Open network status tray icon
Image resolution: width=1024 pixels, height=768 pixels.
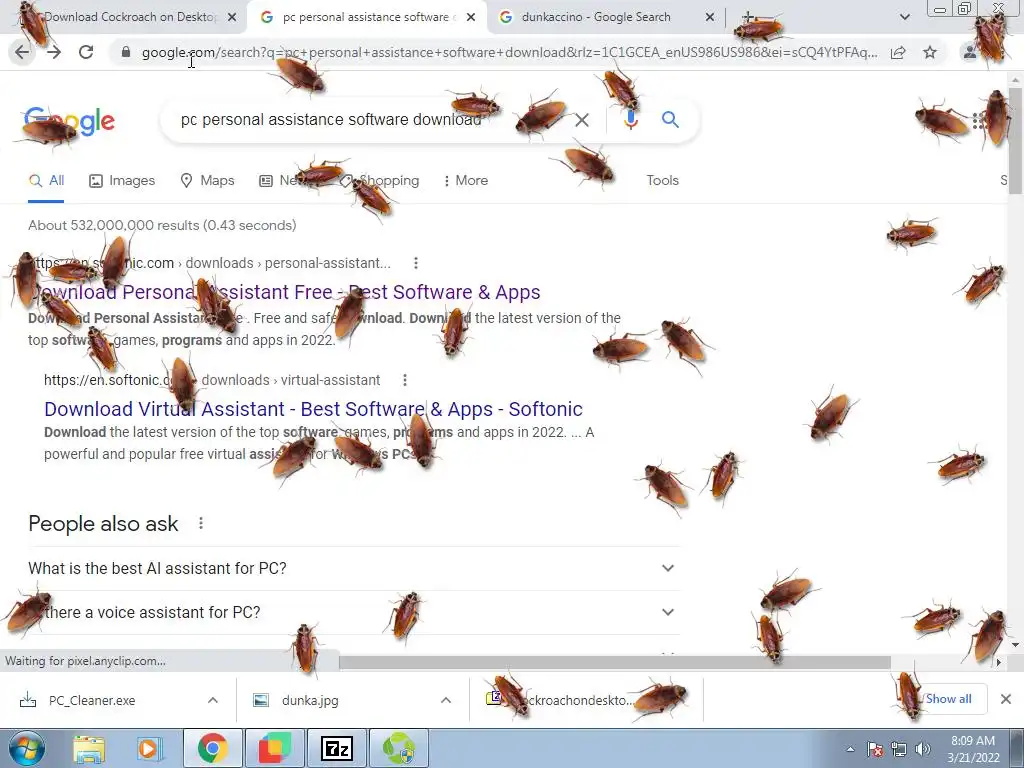coord(899,749)
